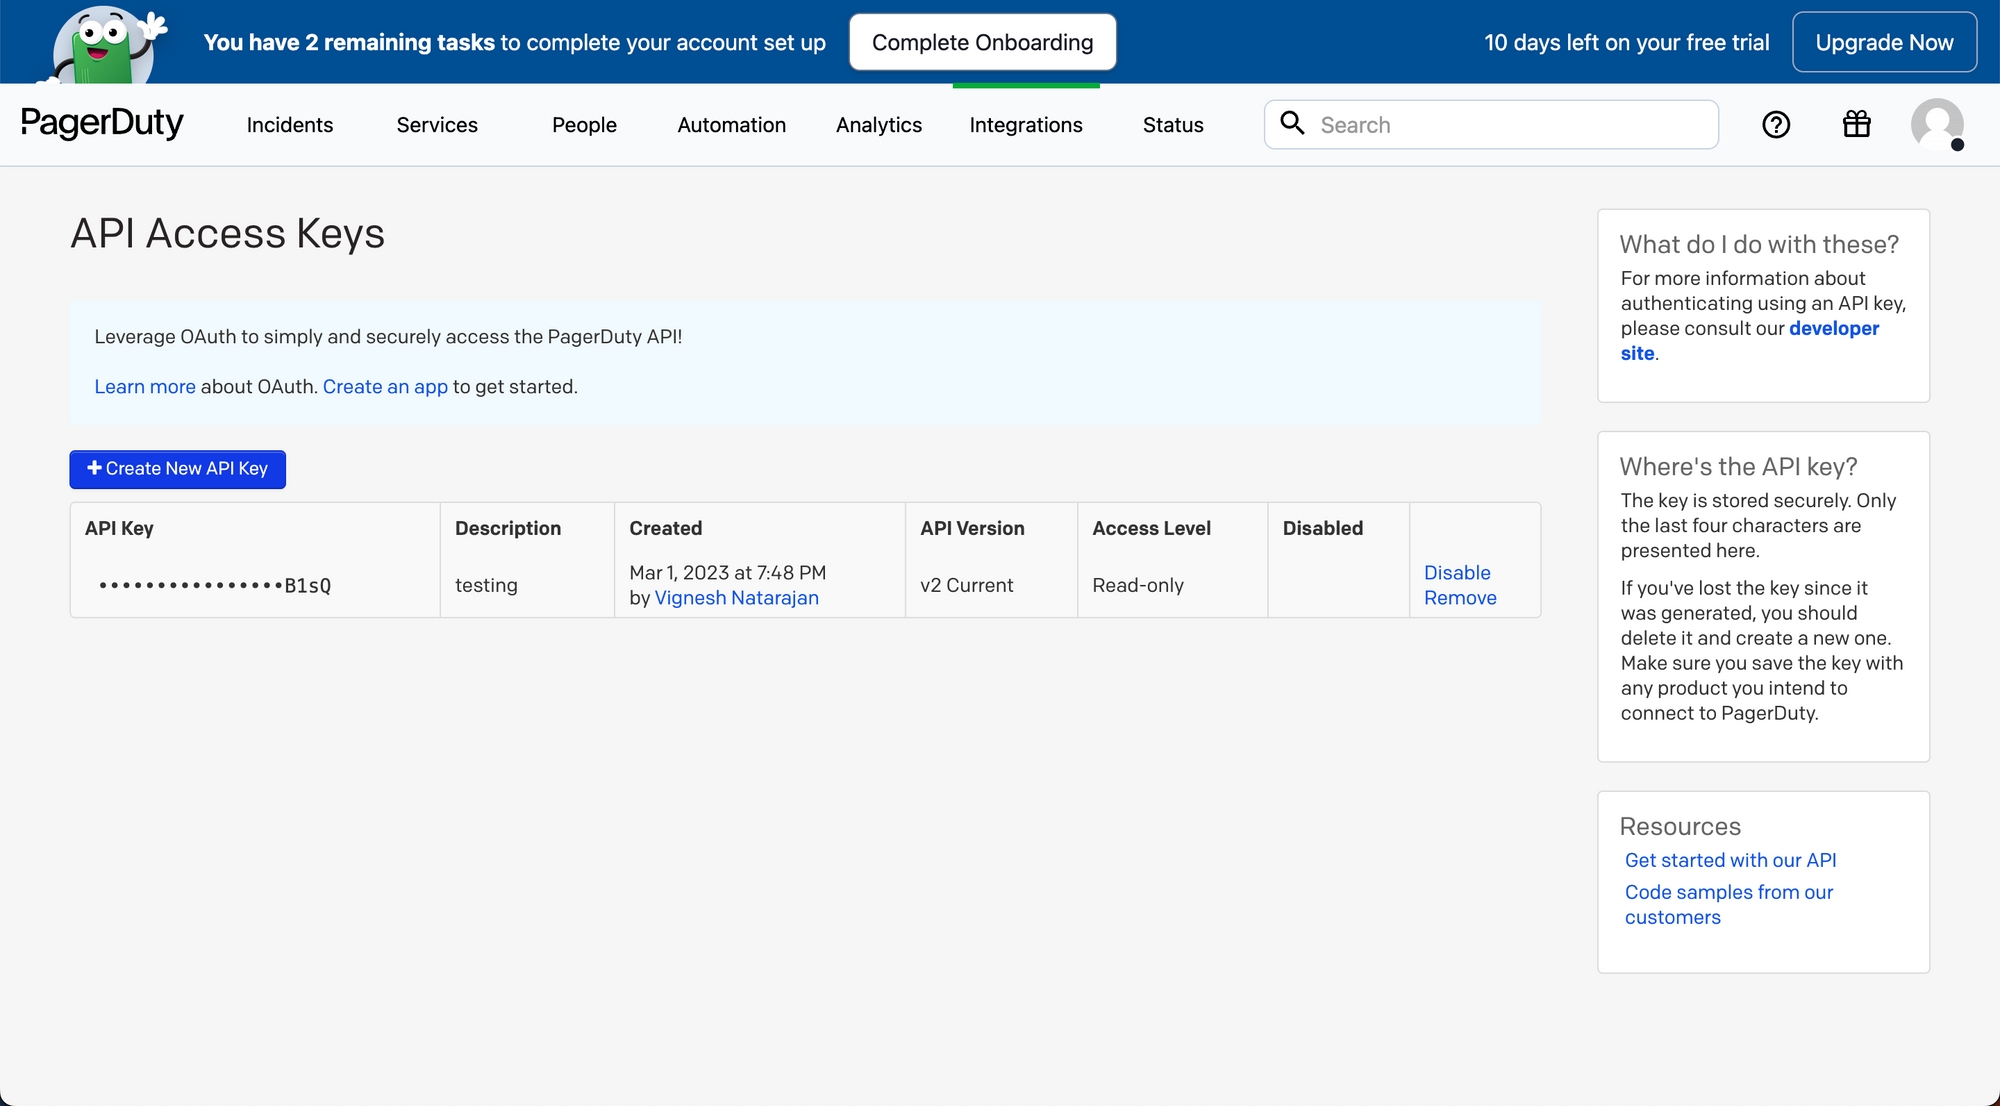The image size is (2000, 1106).
Task: Select the Integrations menu
Action: tap(1026, 125)
